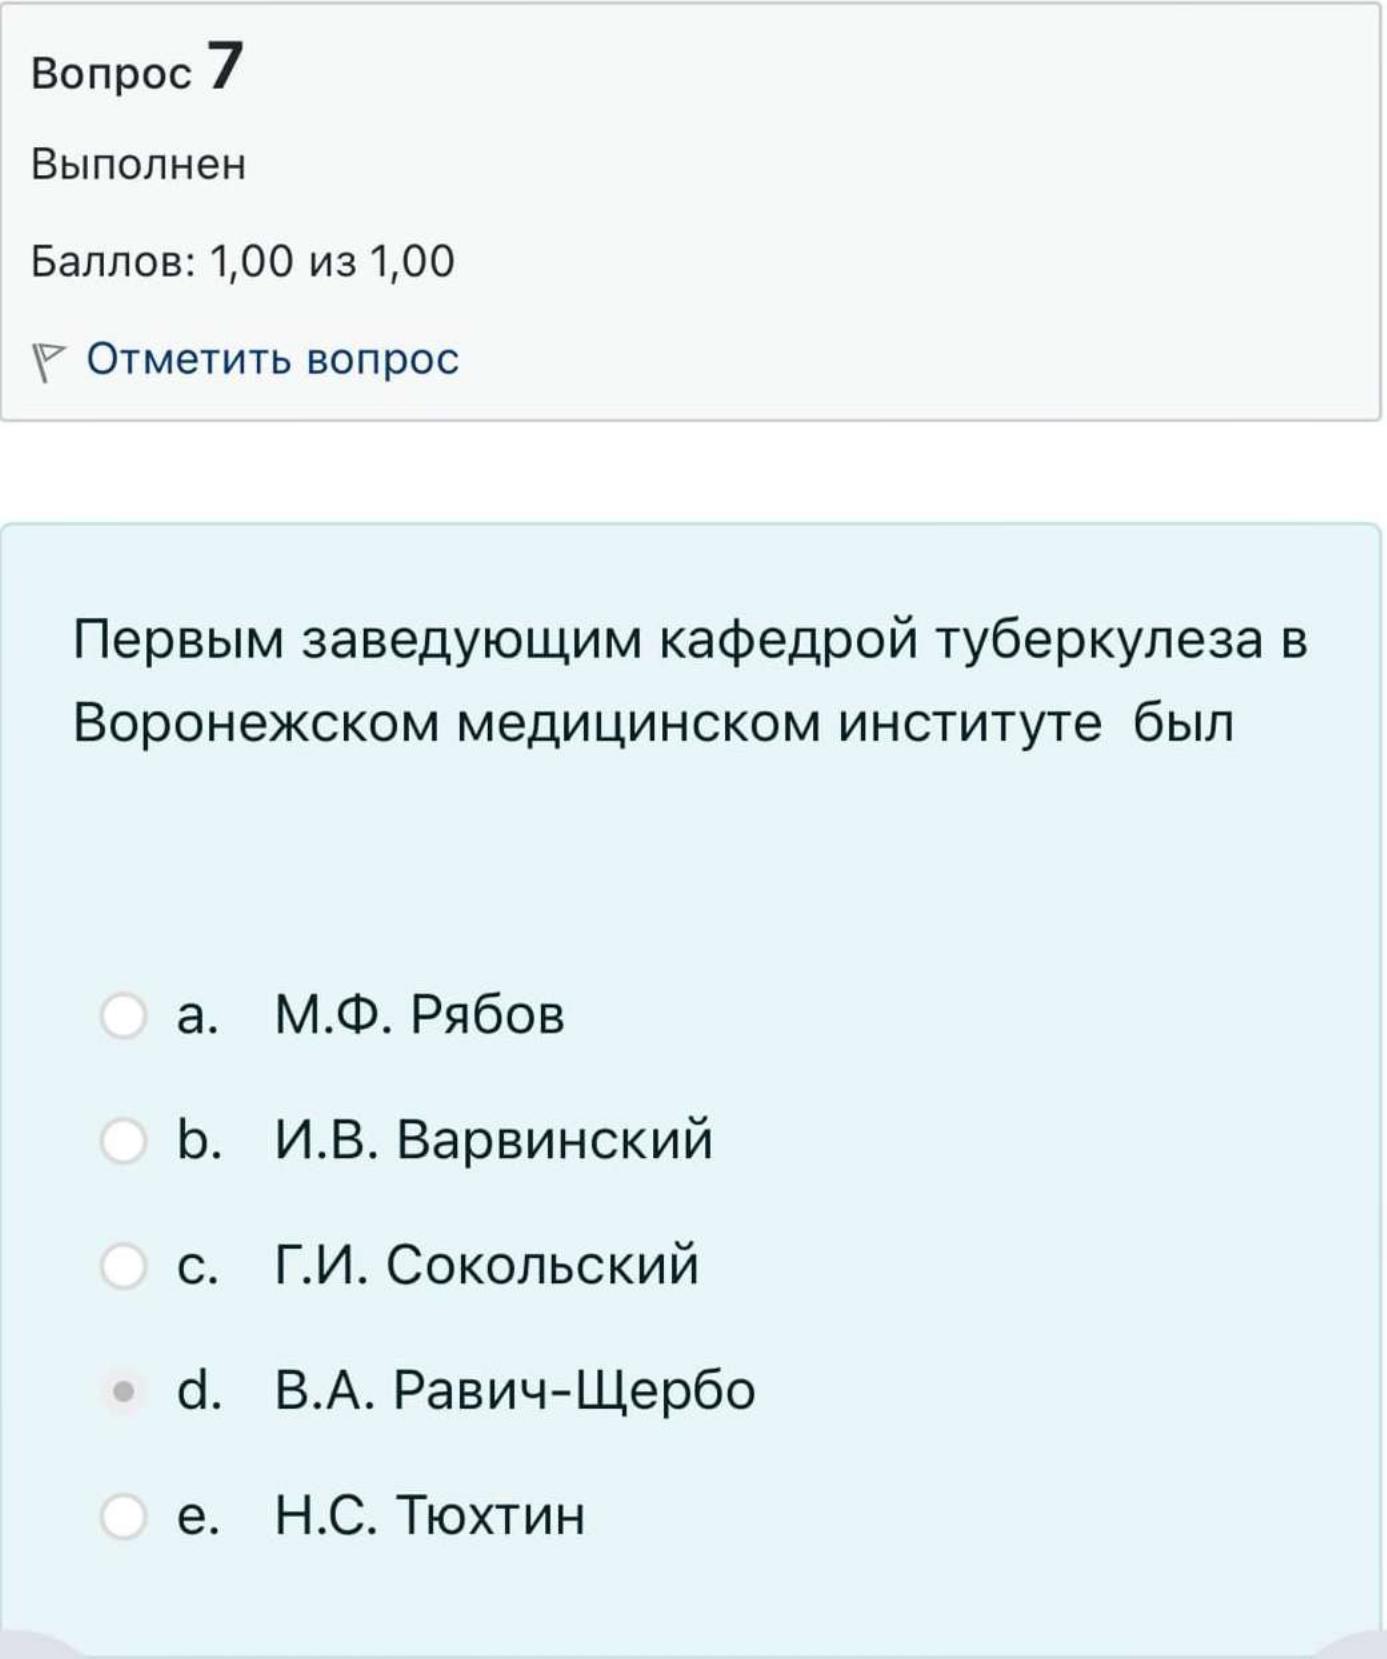Click the large number 7 in header

pos(226,66)
